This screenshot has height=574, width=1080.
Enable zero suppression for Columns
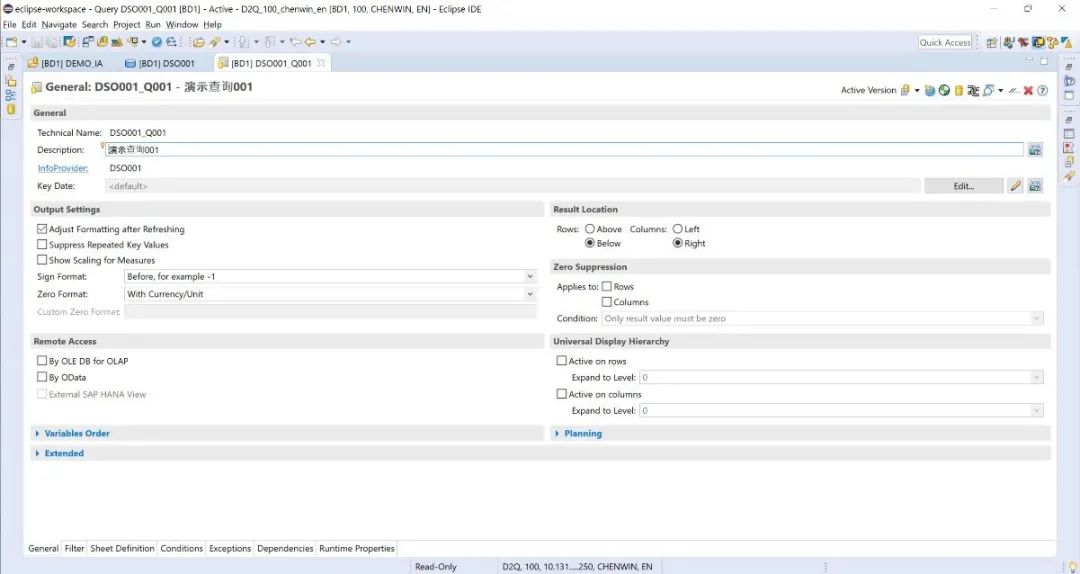coord(607,302)
